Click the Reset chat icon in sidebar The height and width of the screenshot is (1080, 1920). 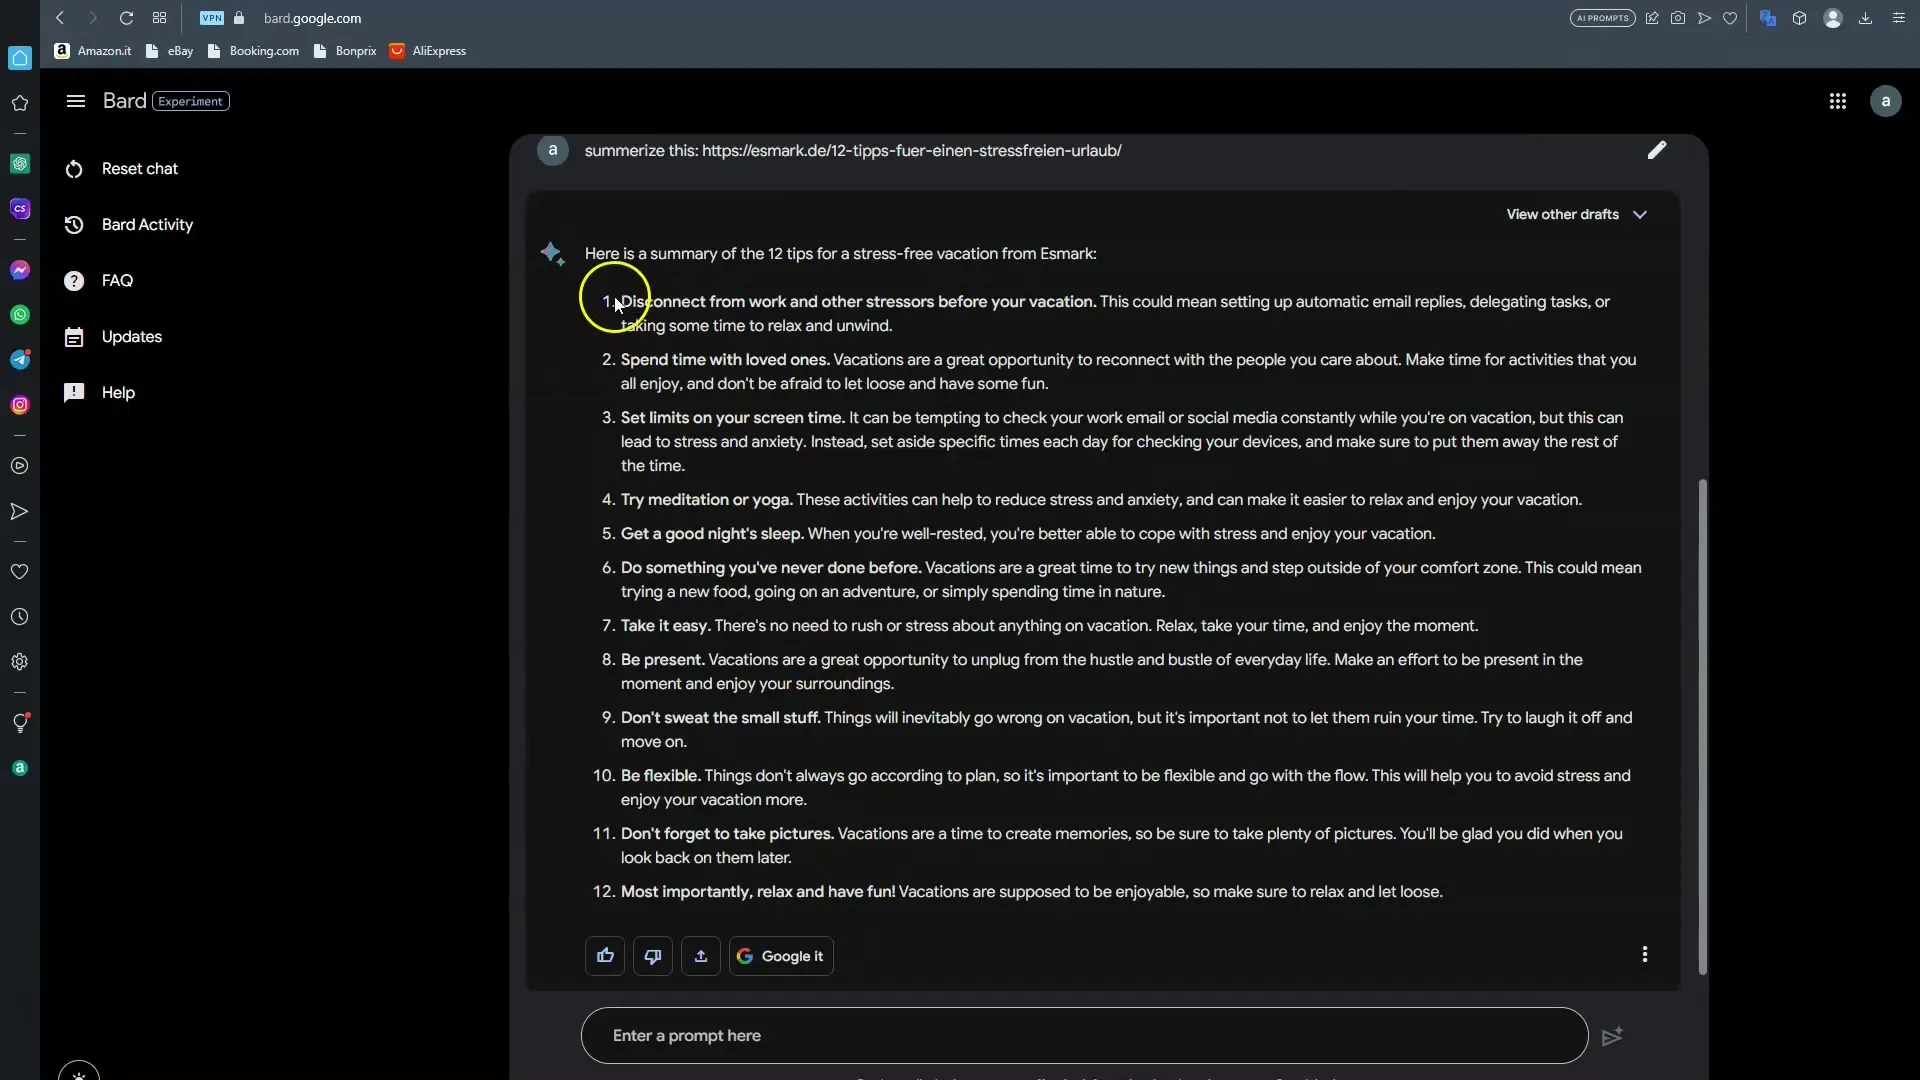click(x=74, y=167)
